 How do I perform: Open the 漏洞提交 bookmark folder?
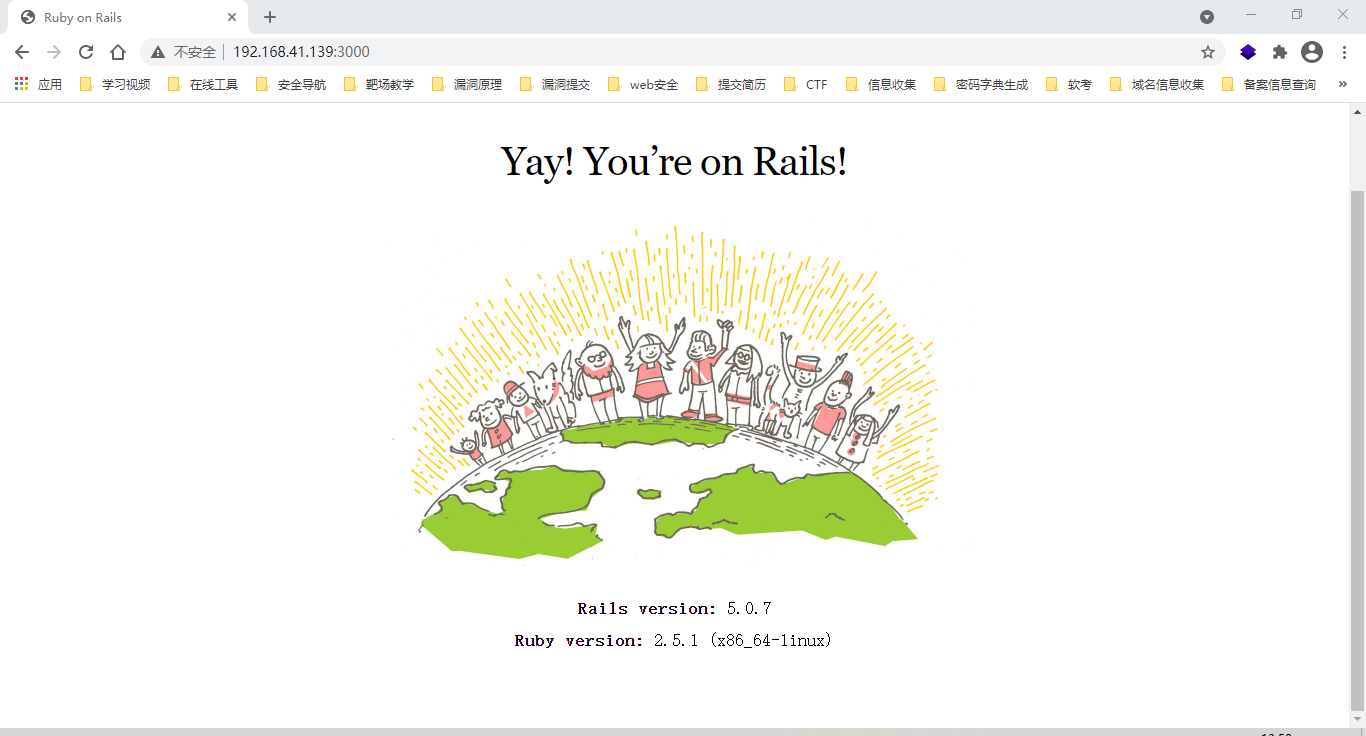click(x=555, y=84)
